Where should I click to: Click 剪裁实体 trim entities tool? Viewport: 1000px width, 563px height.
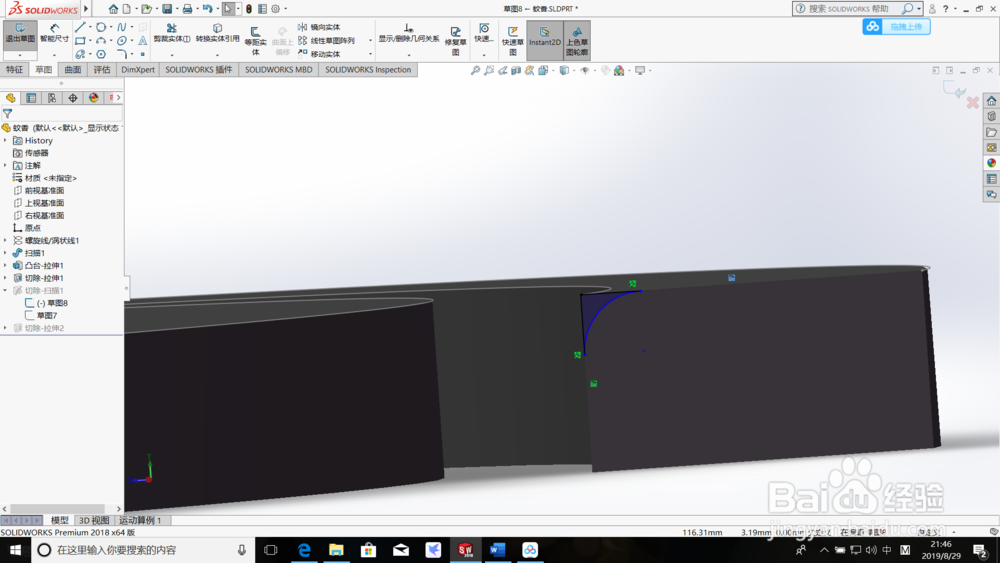click(x=172, y=33)
